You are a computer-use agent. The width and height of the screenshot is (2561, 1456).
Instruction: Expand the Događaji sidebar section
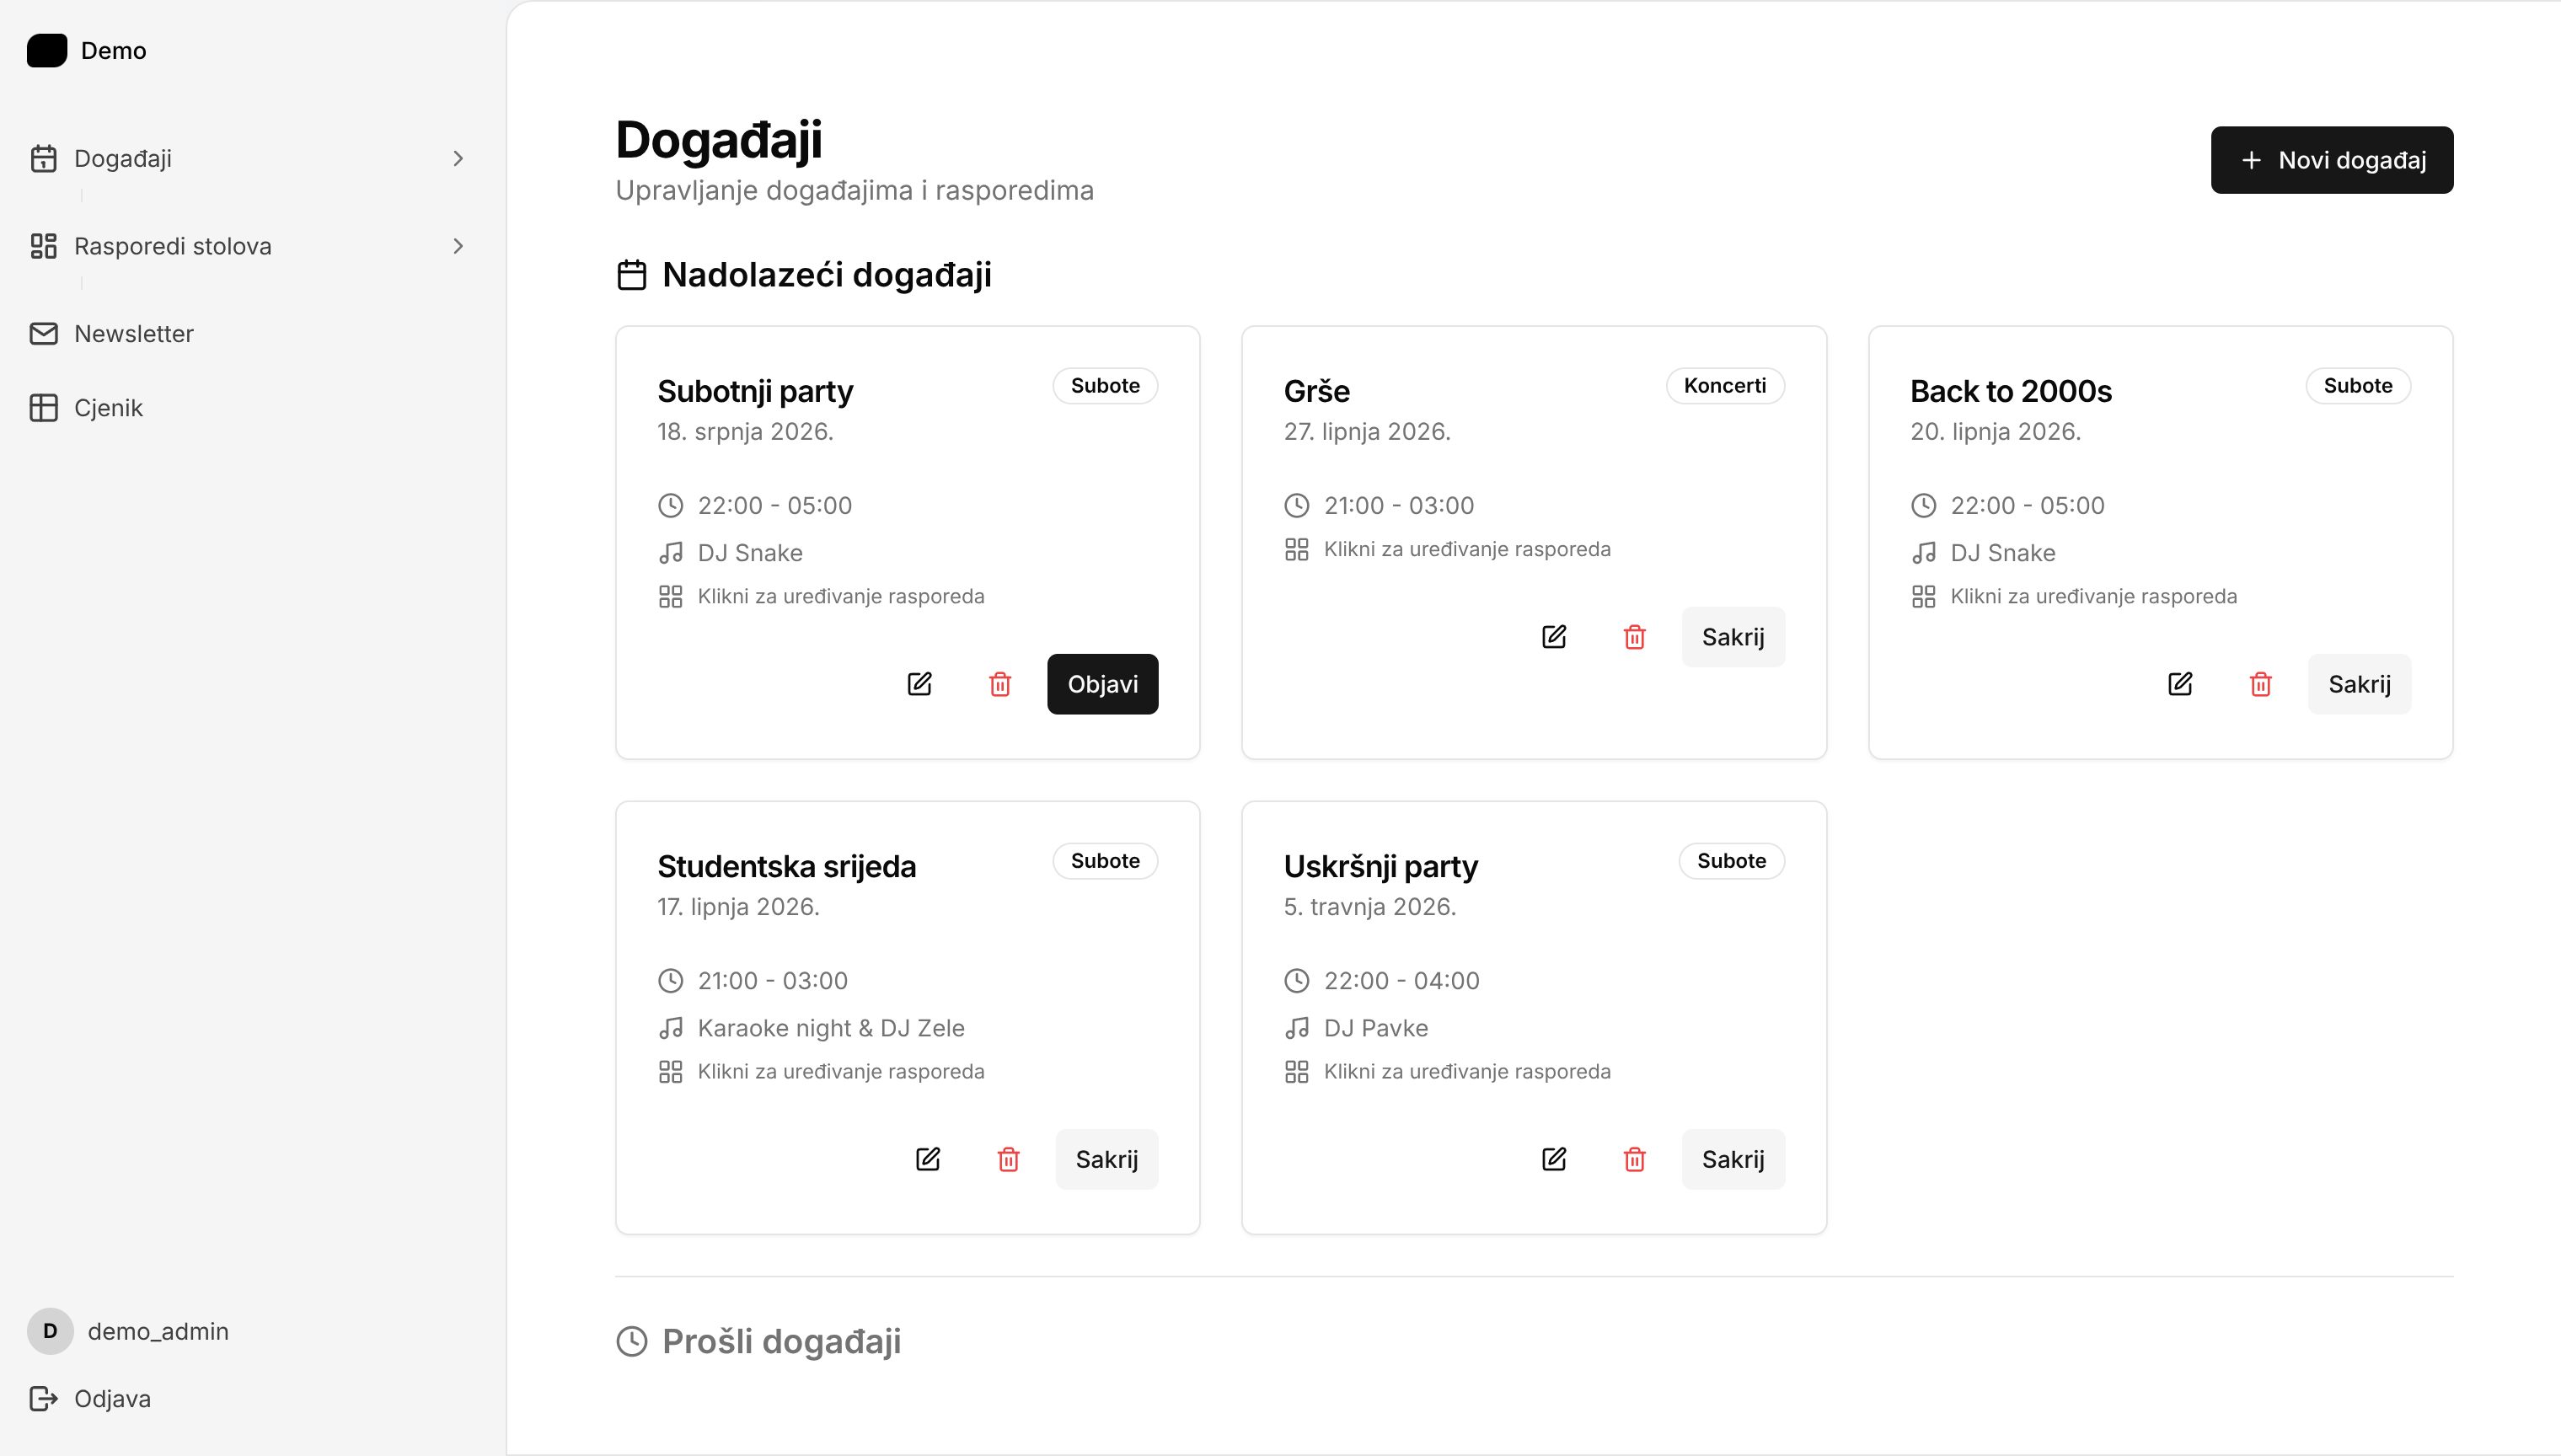coord(459,158)
